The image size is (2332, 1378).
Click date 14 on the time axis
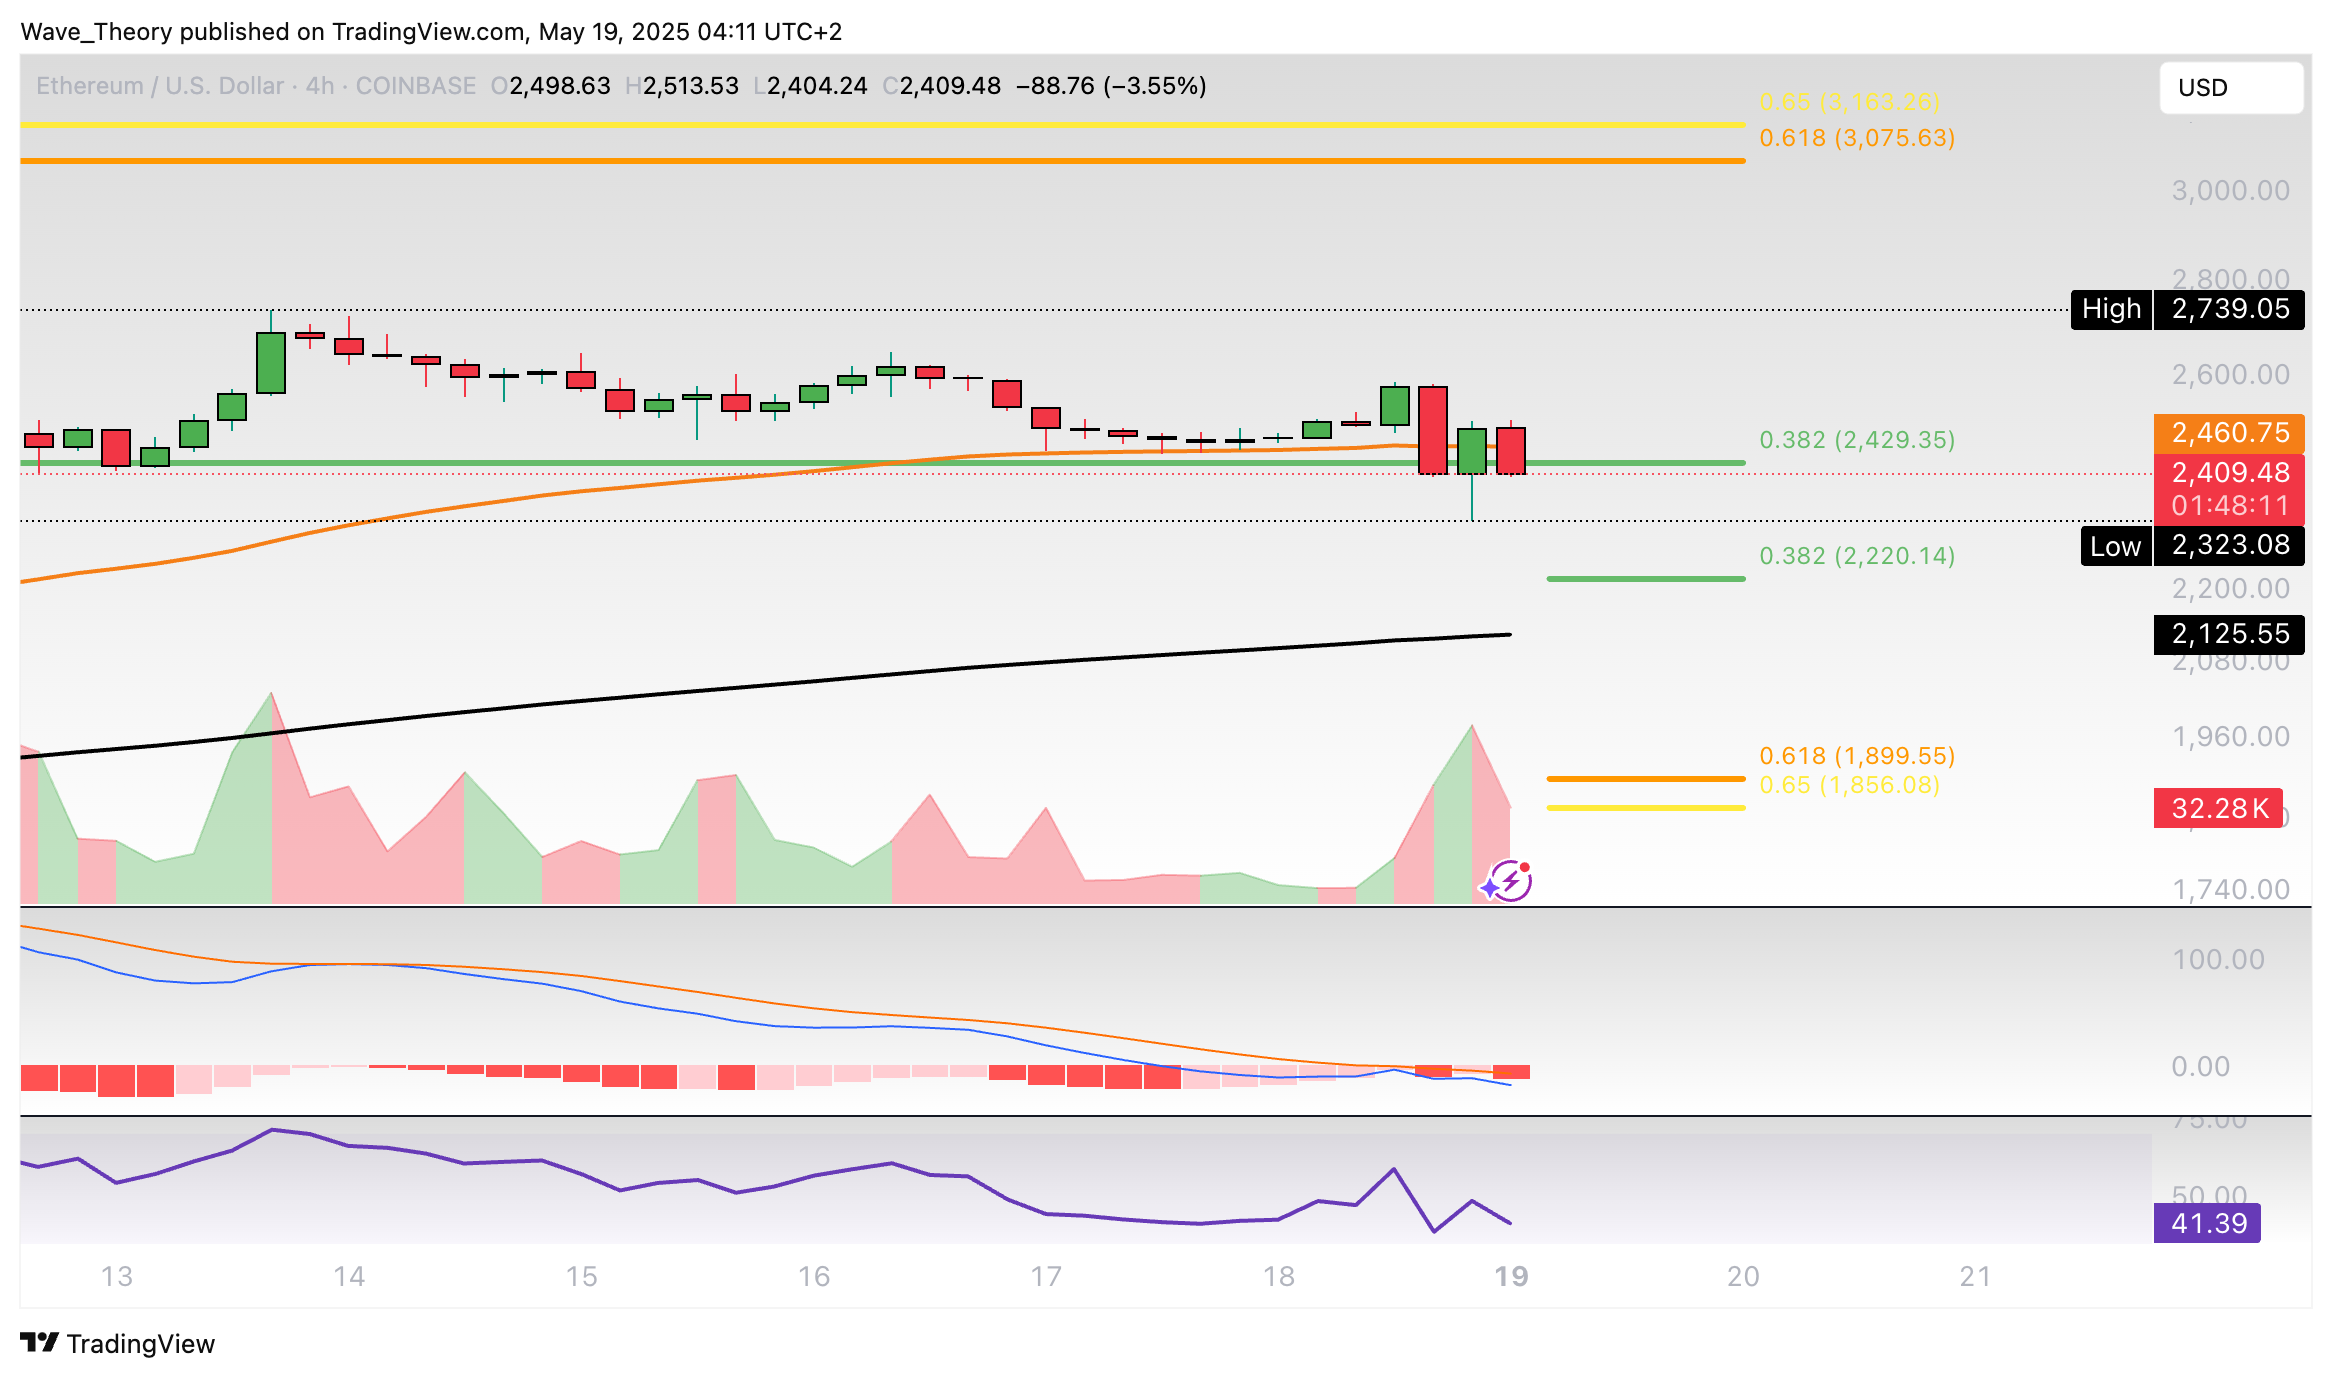point(349,1276)
